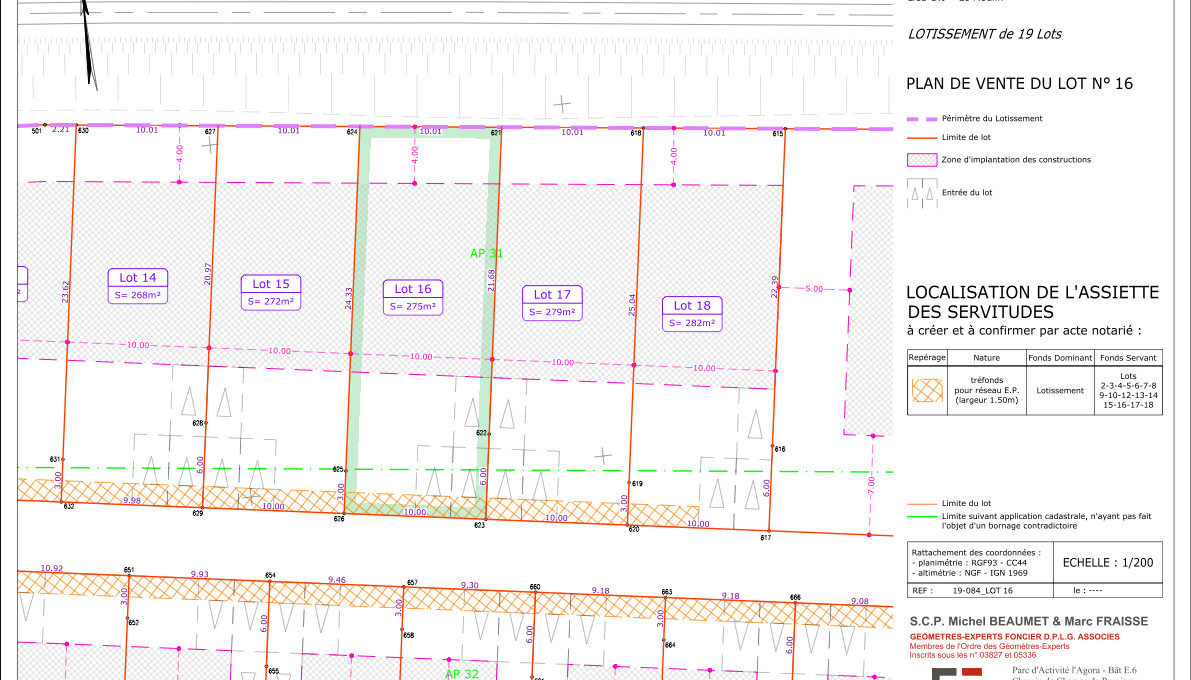
Task: Click the 9.93 dimension near point 651
Action: pyautogui.click(x=199, y=574)
